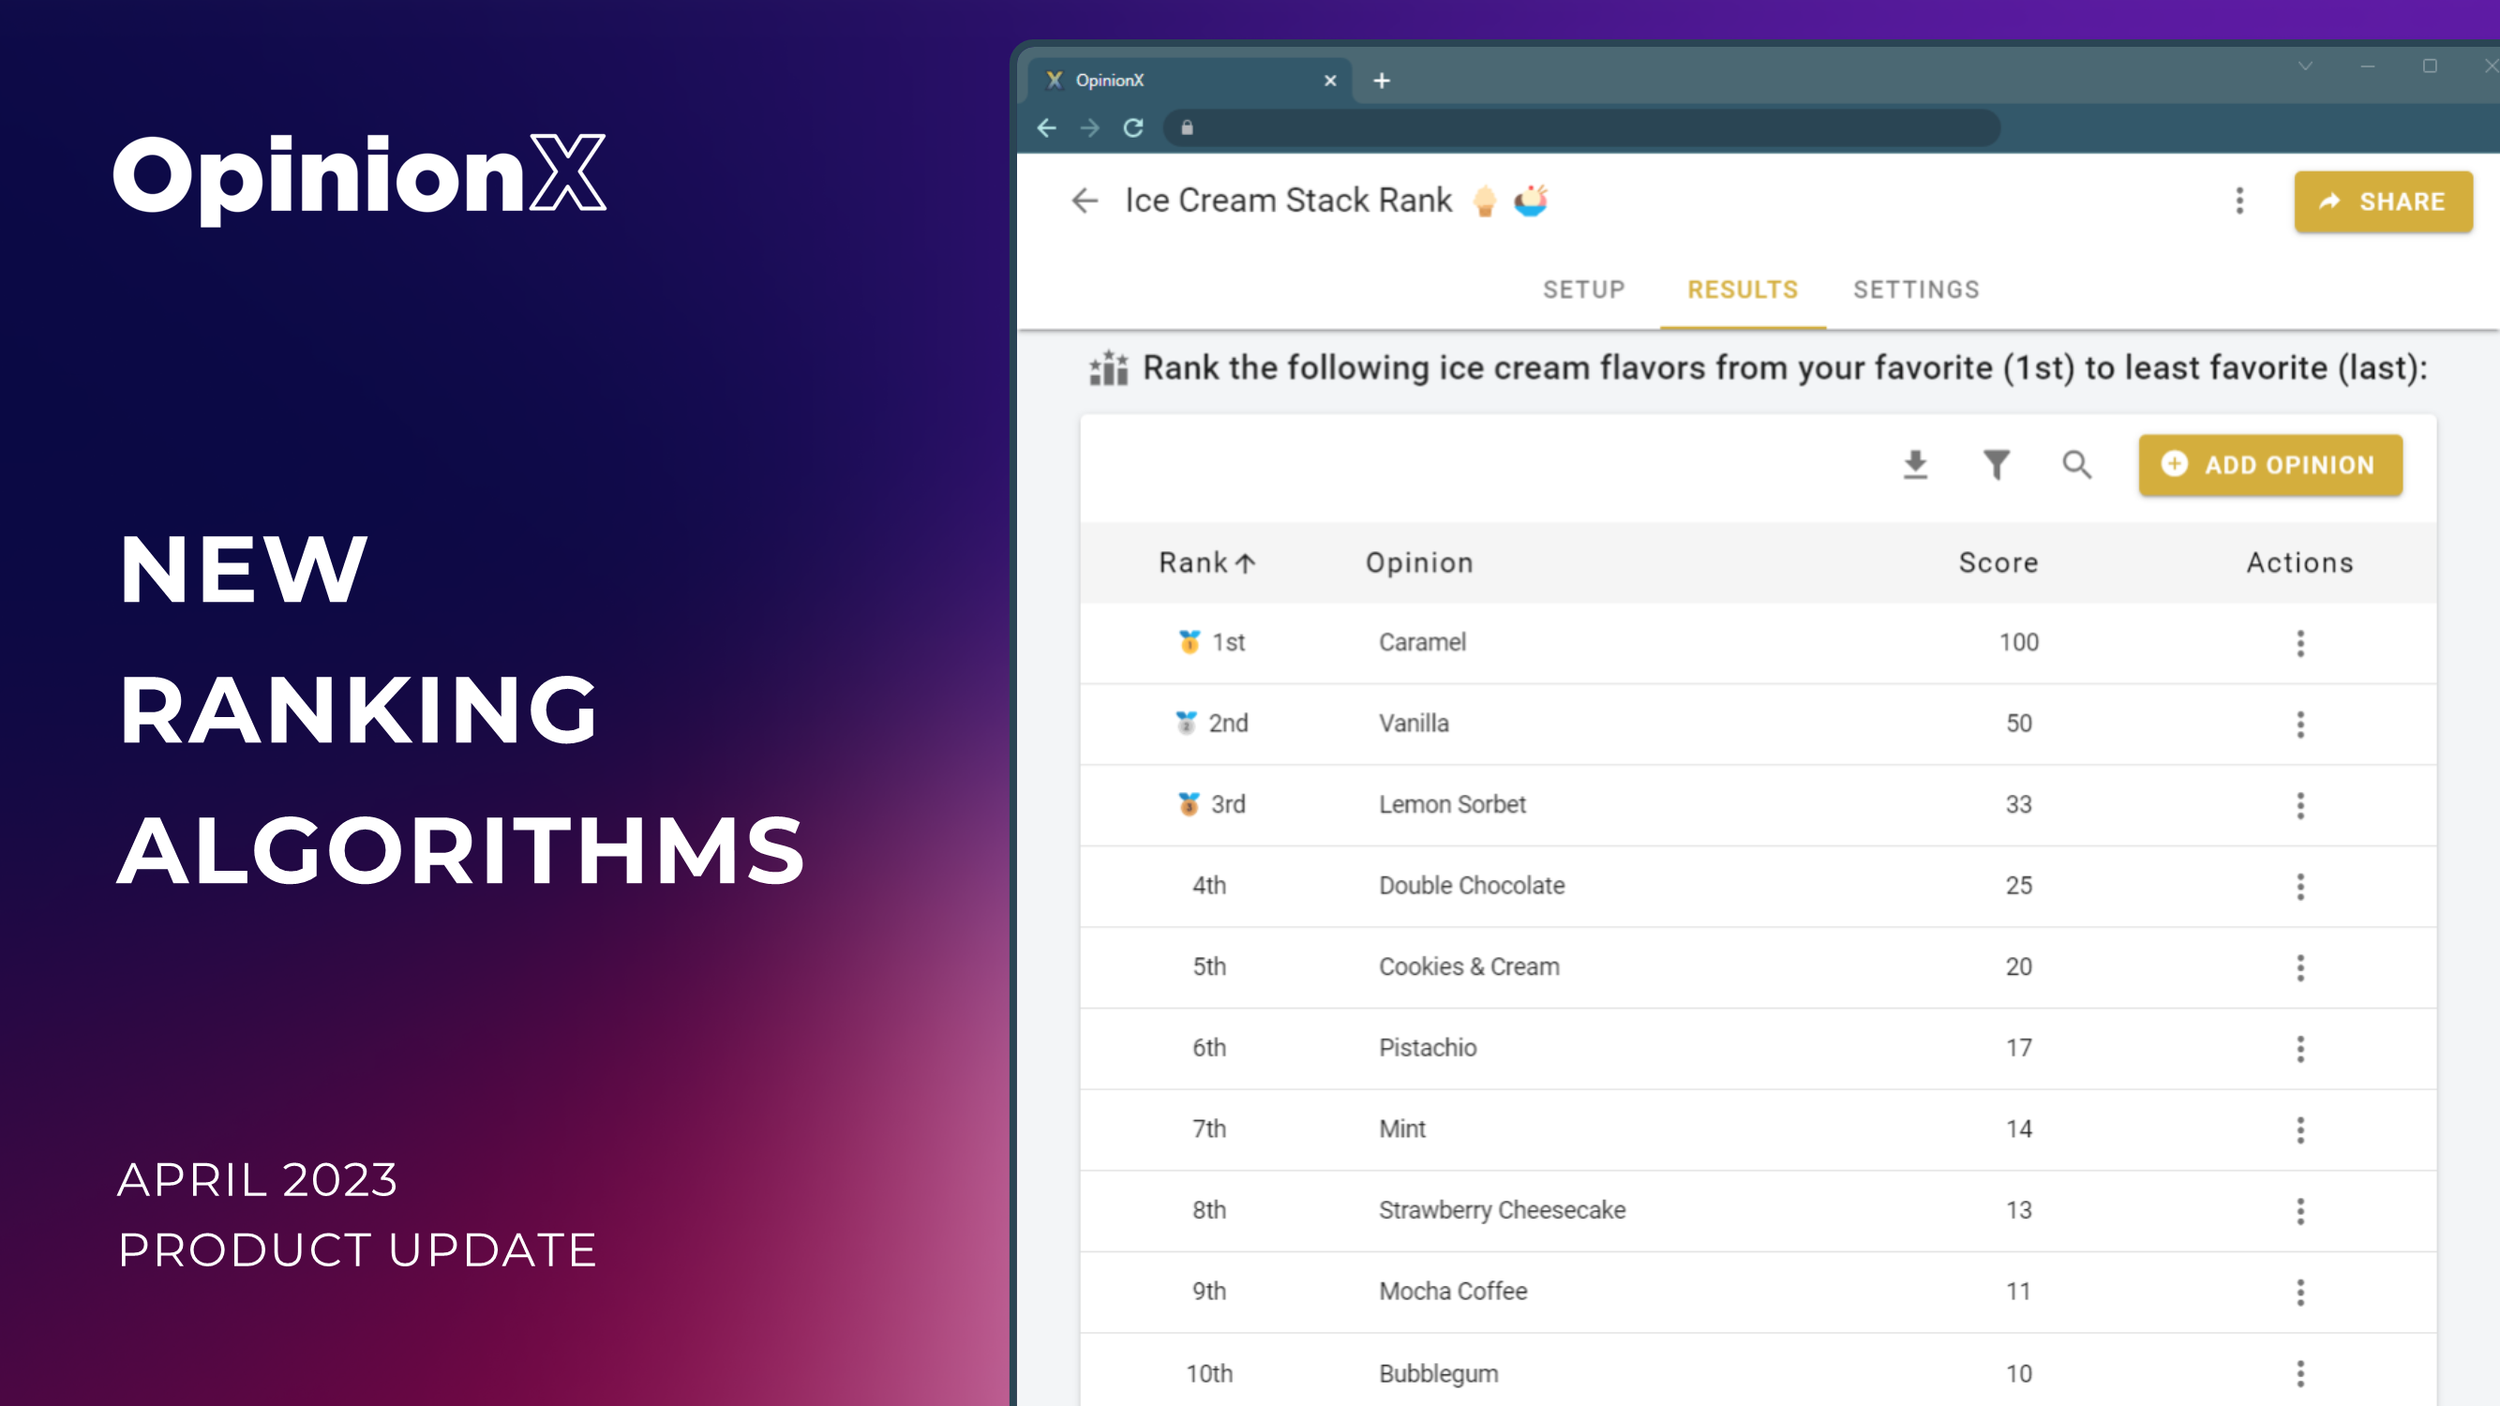Switch to the SETUP tab
2500x1406 pixels.
tap(1583, 290)
